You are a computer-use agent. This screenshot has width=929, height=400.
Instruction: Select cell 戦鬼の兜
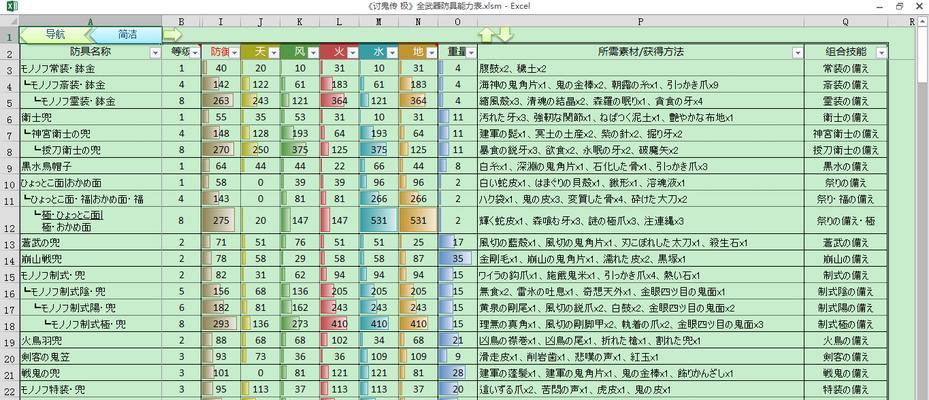pyautogui.click(x=91, y=373)
